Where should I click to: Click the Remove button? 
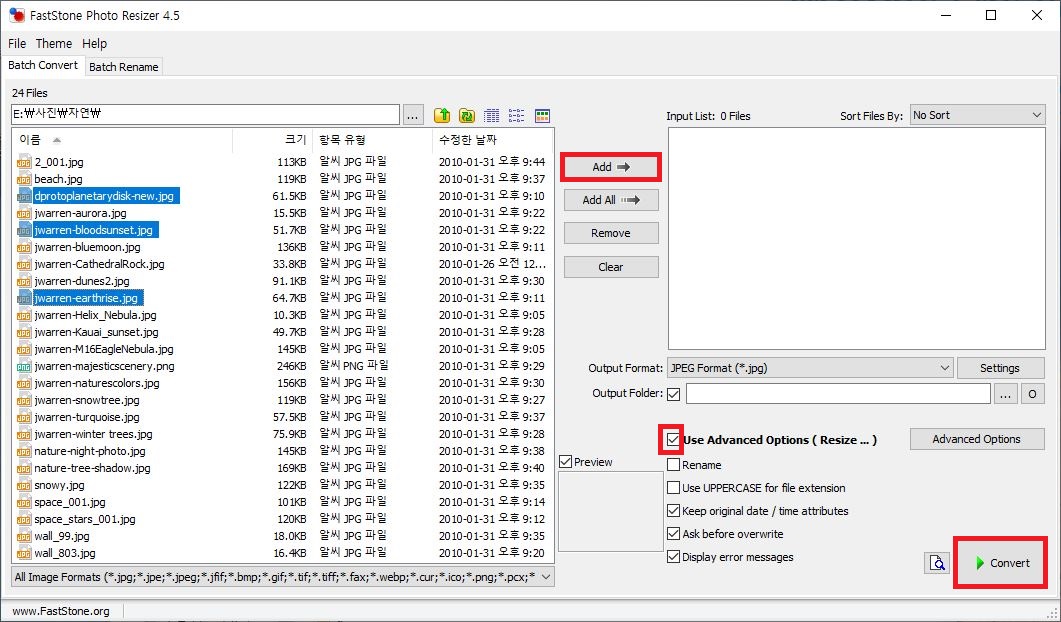click(611, 233)
